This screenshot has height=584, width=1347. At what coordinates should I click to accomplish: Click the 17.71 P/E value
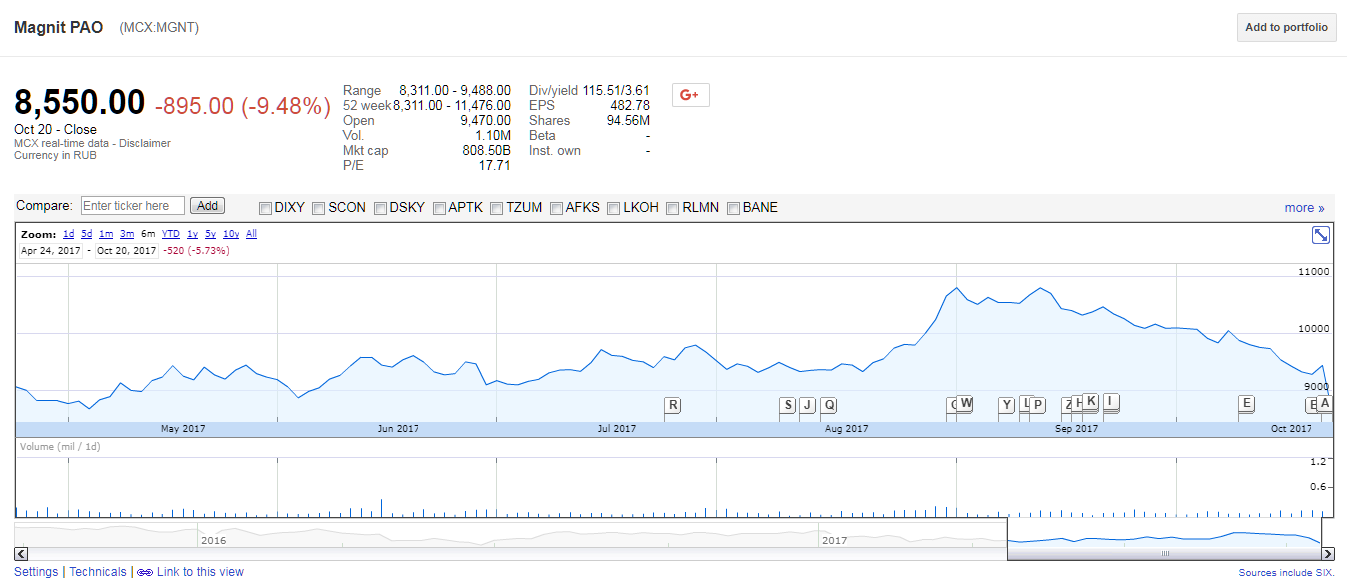(494, 166)
